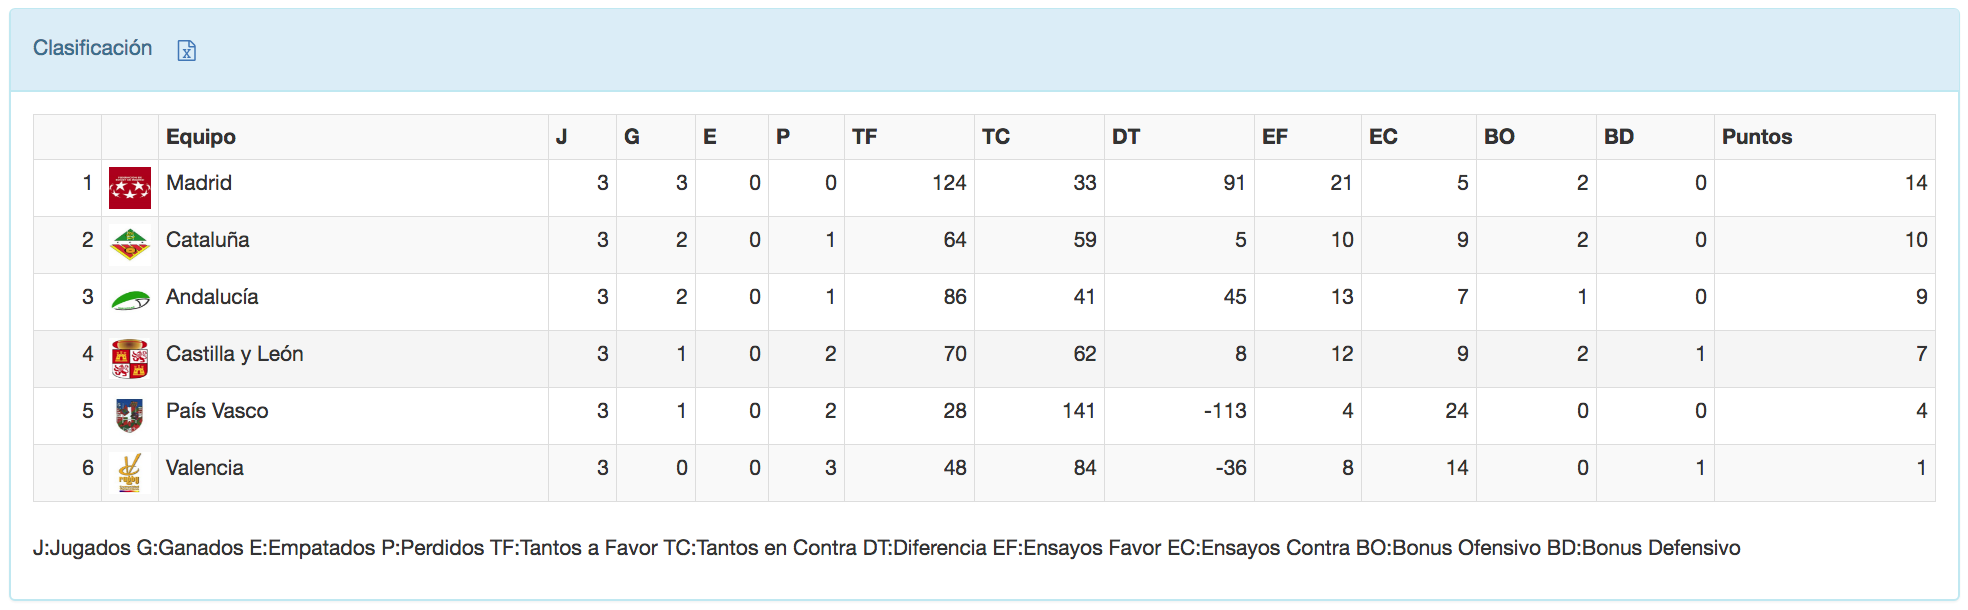Click the Excel export icon beside Clasificación
Image resolution: width=1968 pixels, height=610 pixels.
187,50
